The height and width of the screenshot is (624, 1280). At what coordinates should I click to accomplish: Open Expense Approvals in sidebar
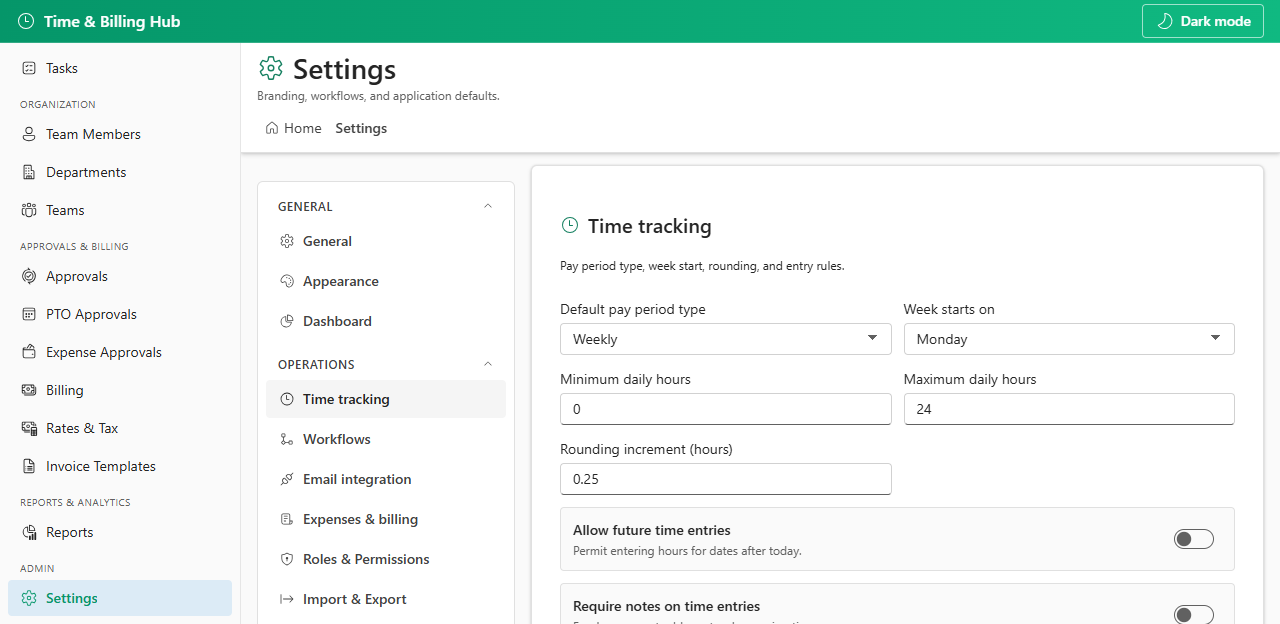pyautogui.click(x=120, y=352)
